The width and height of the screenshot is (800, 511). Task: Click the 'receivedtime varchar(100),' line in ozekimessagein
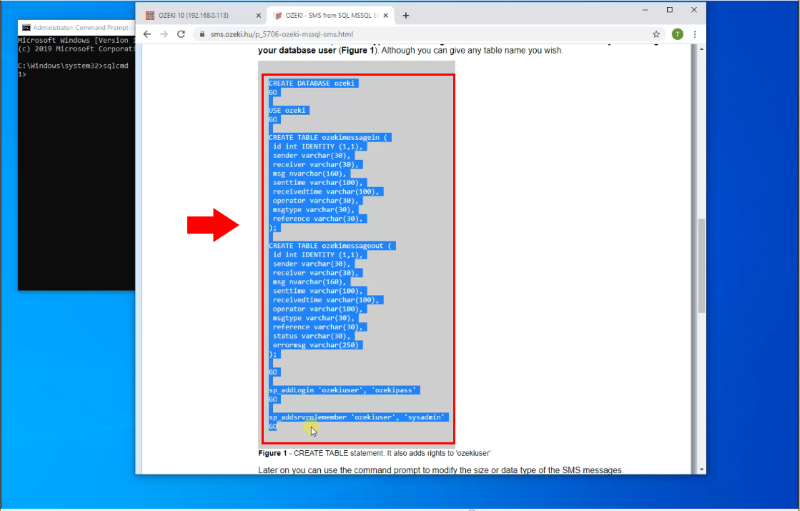326,191
